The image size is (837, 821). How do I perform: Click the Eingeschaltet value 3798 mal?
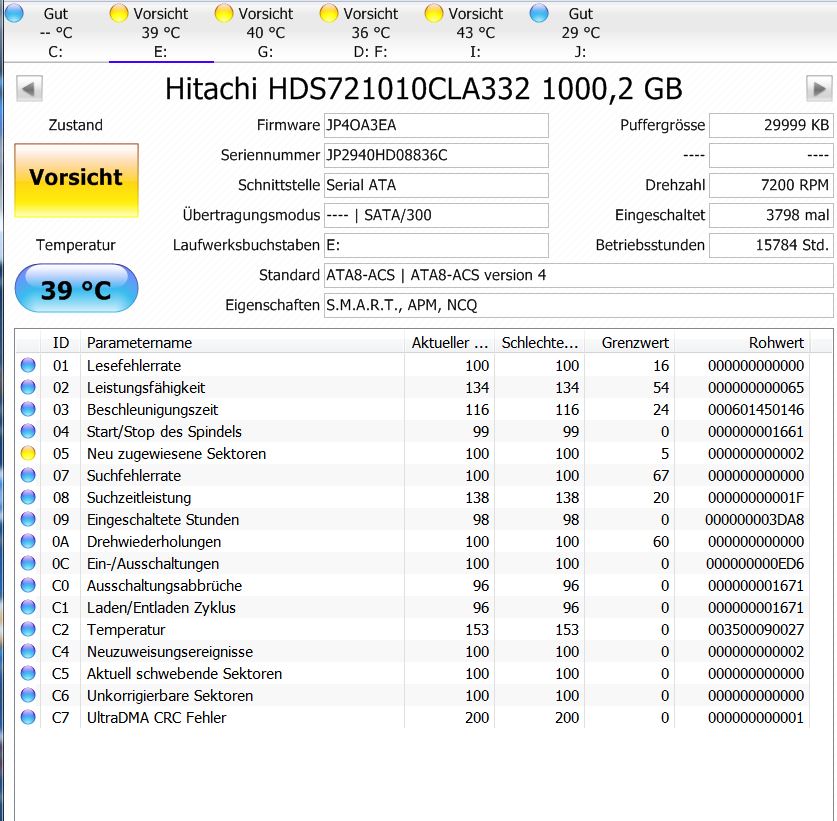[x=771, y=215]
